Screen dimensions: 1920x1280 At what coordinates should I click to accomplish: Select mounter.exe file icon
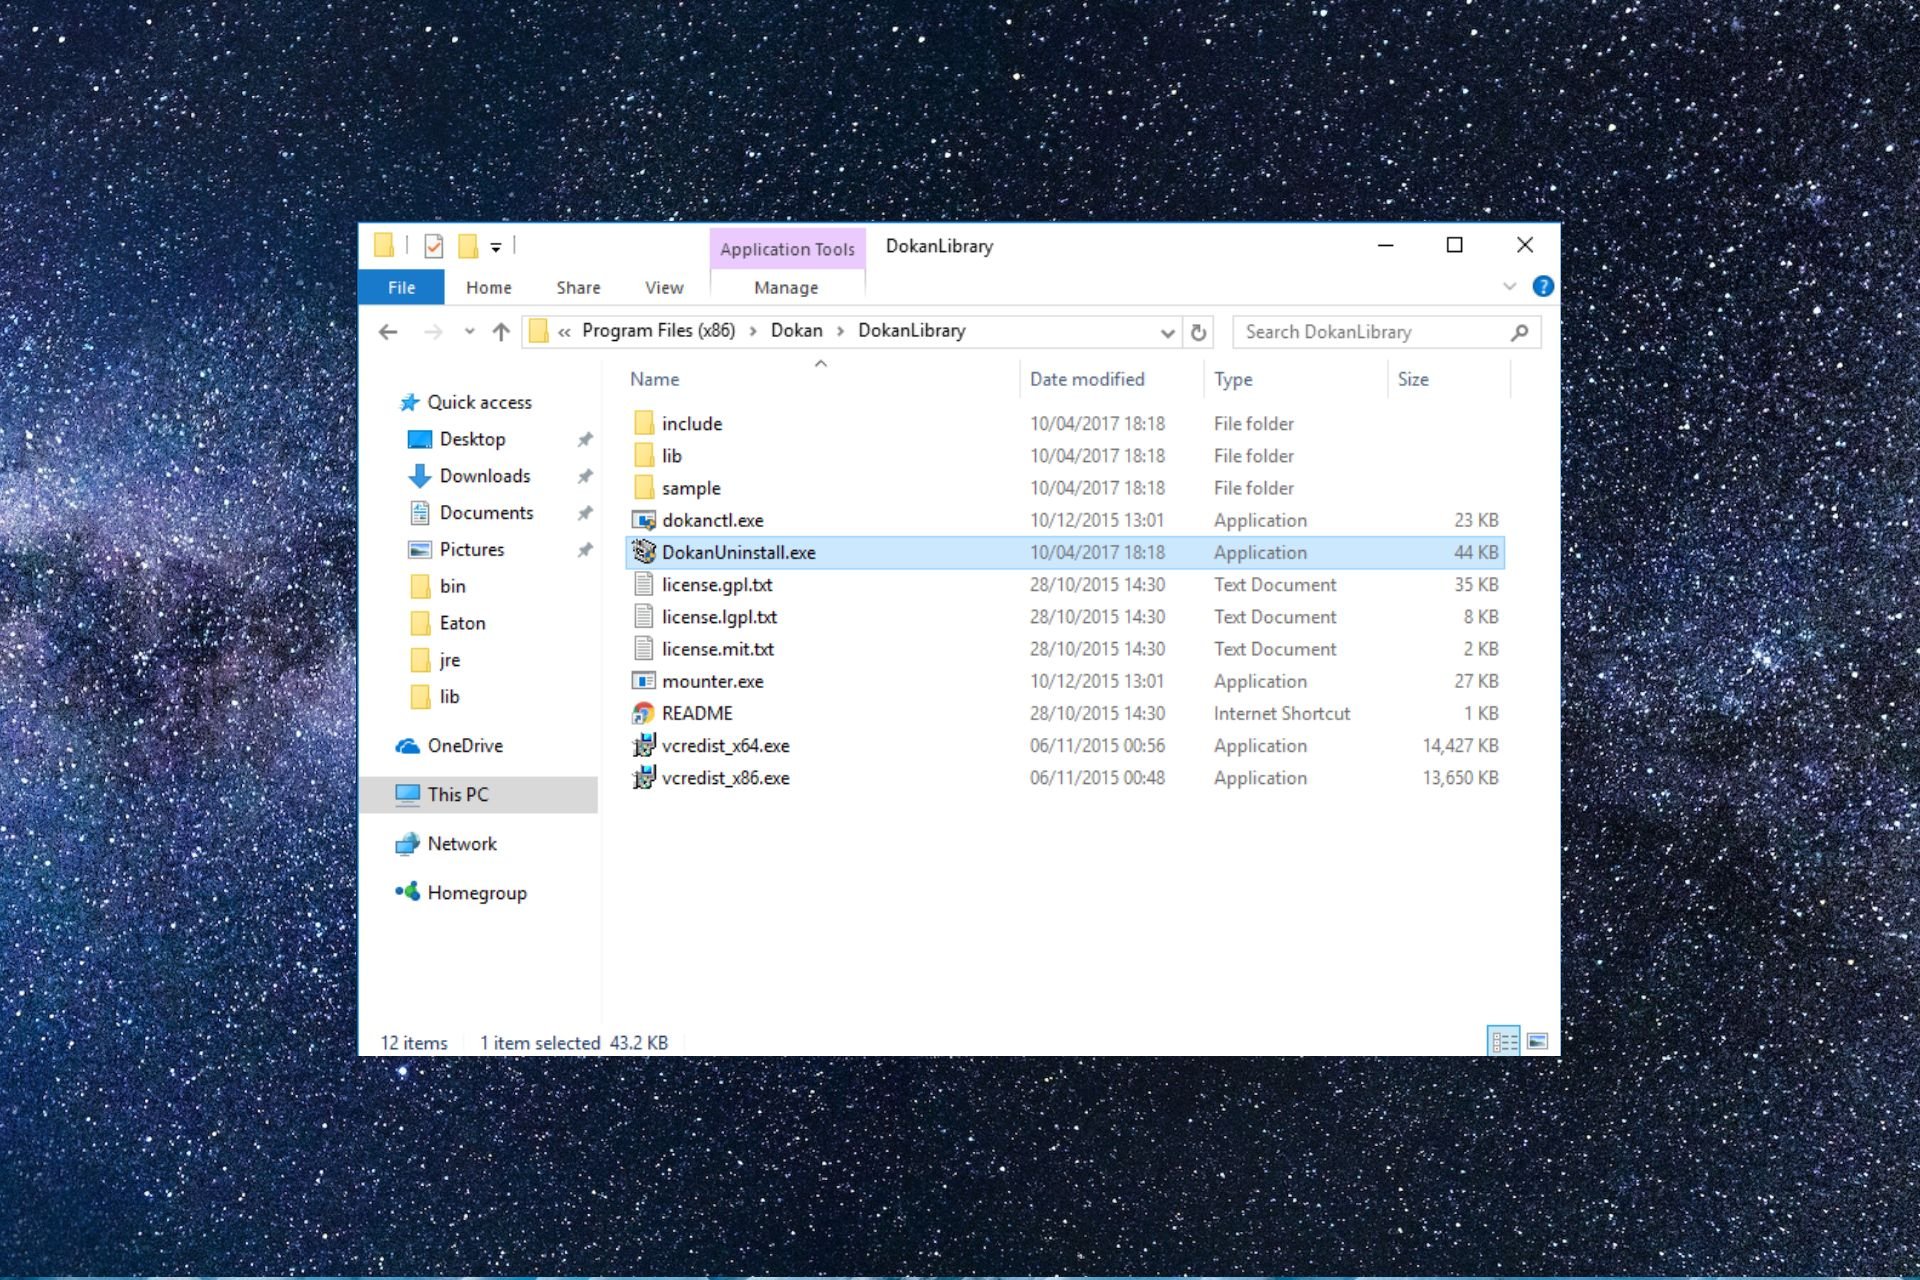click(x=644, y=681)
